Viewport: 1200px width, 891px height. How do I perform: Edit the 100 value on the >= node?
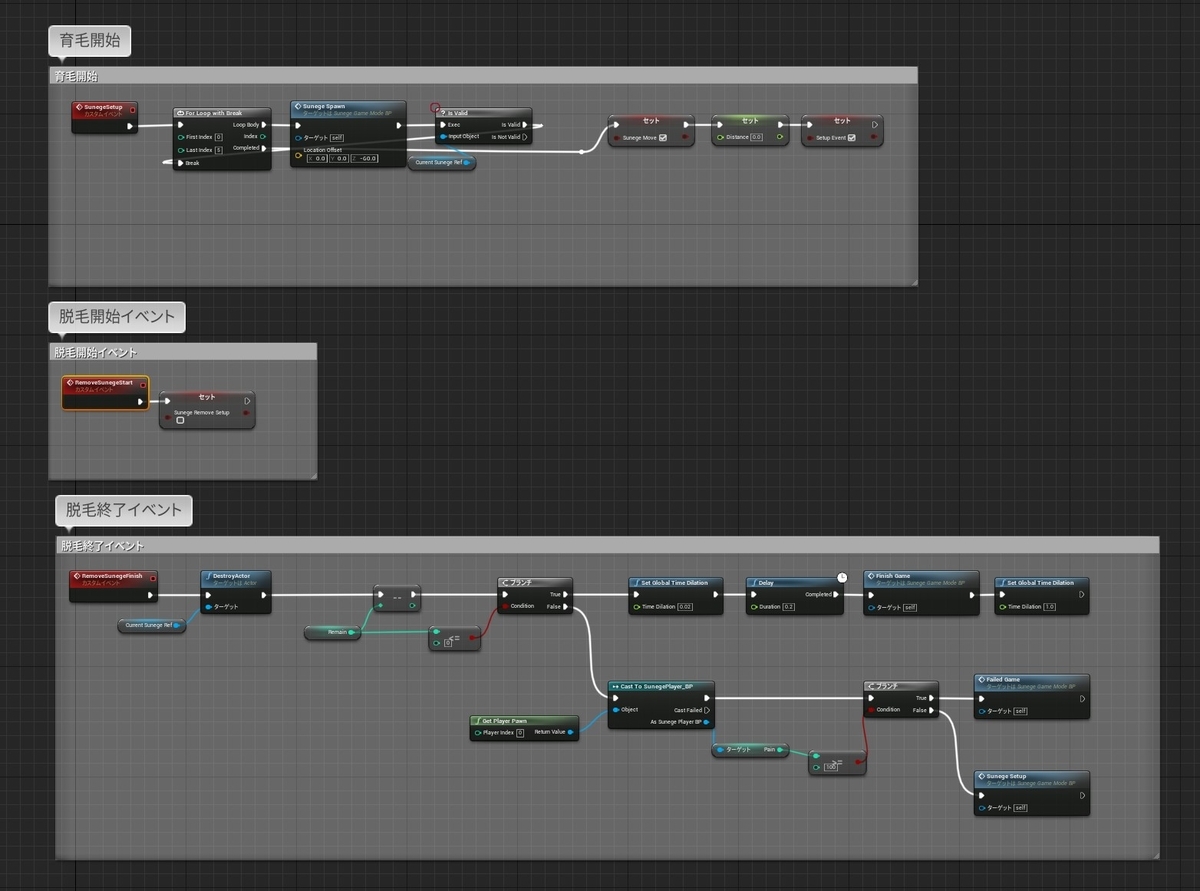(x=830, y=767)
